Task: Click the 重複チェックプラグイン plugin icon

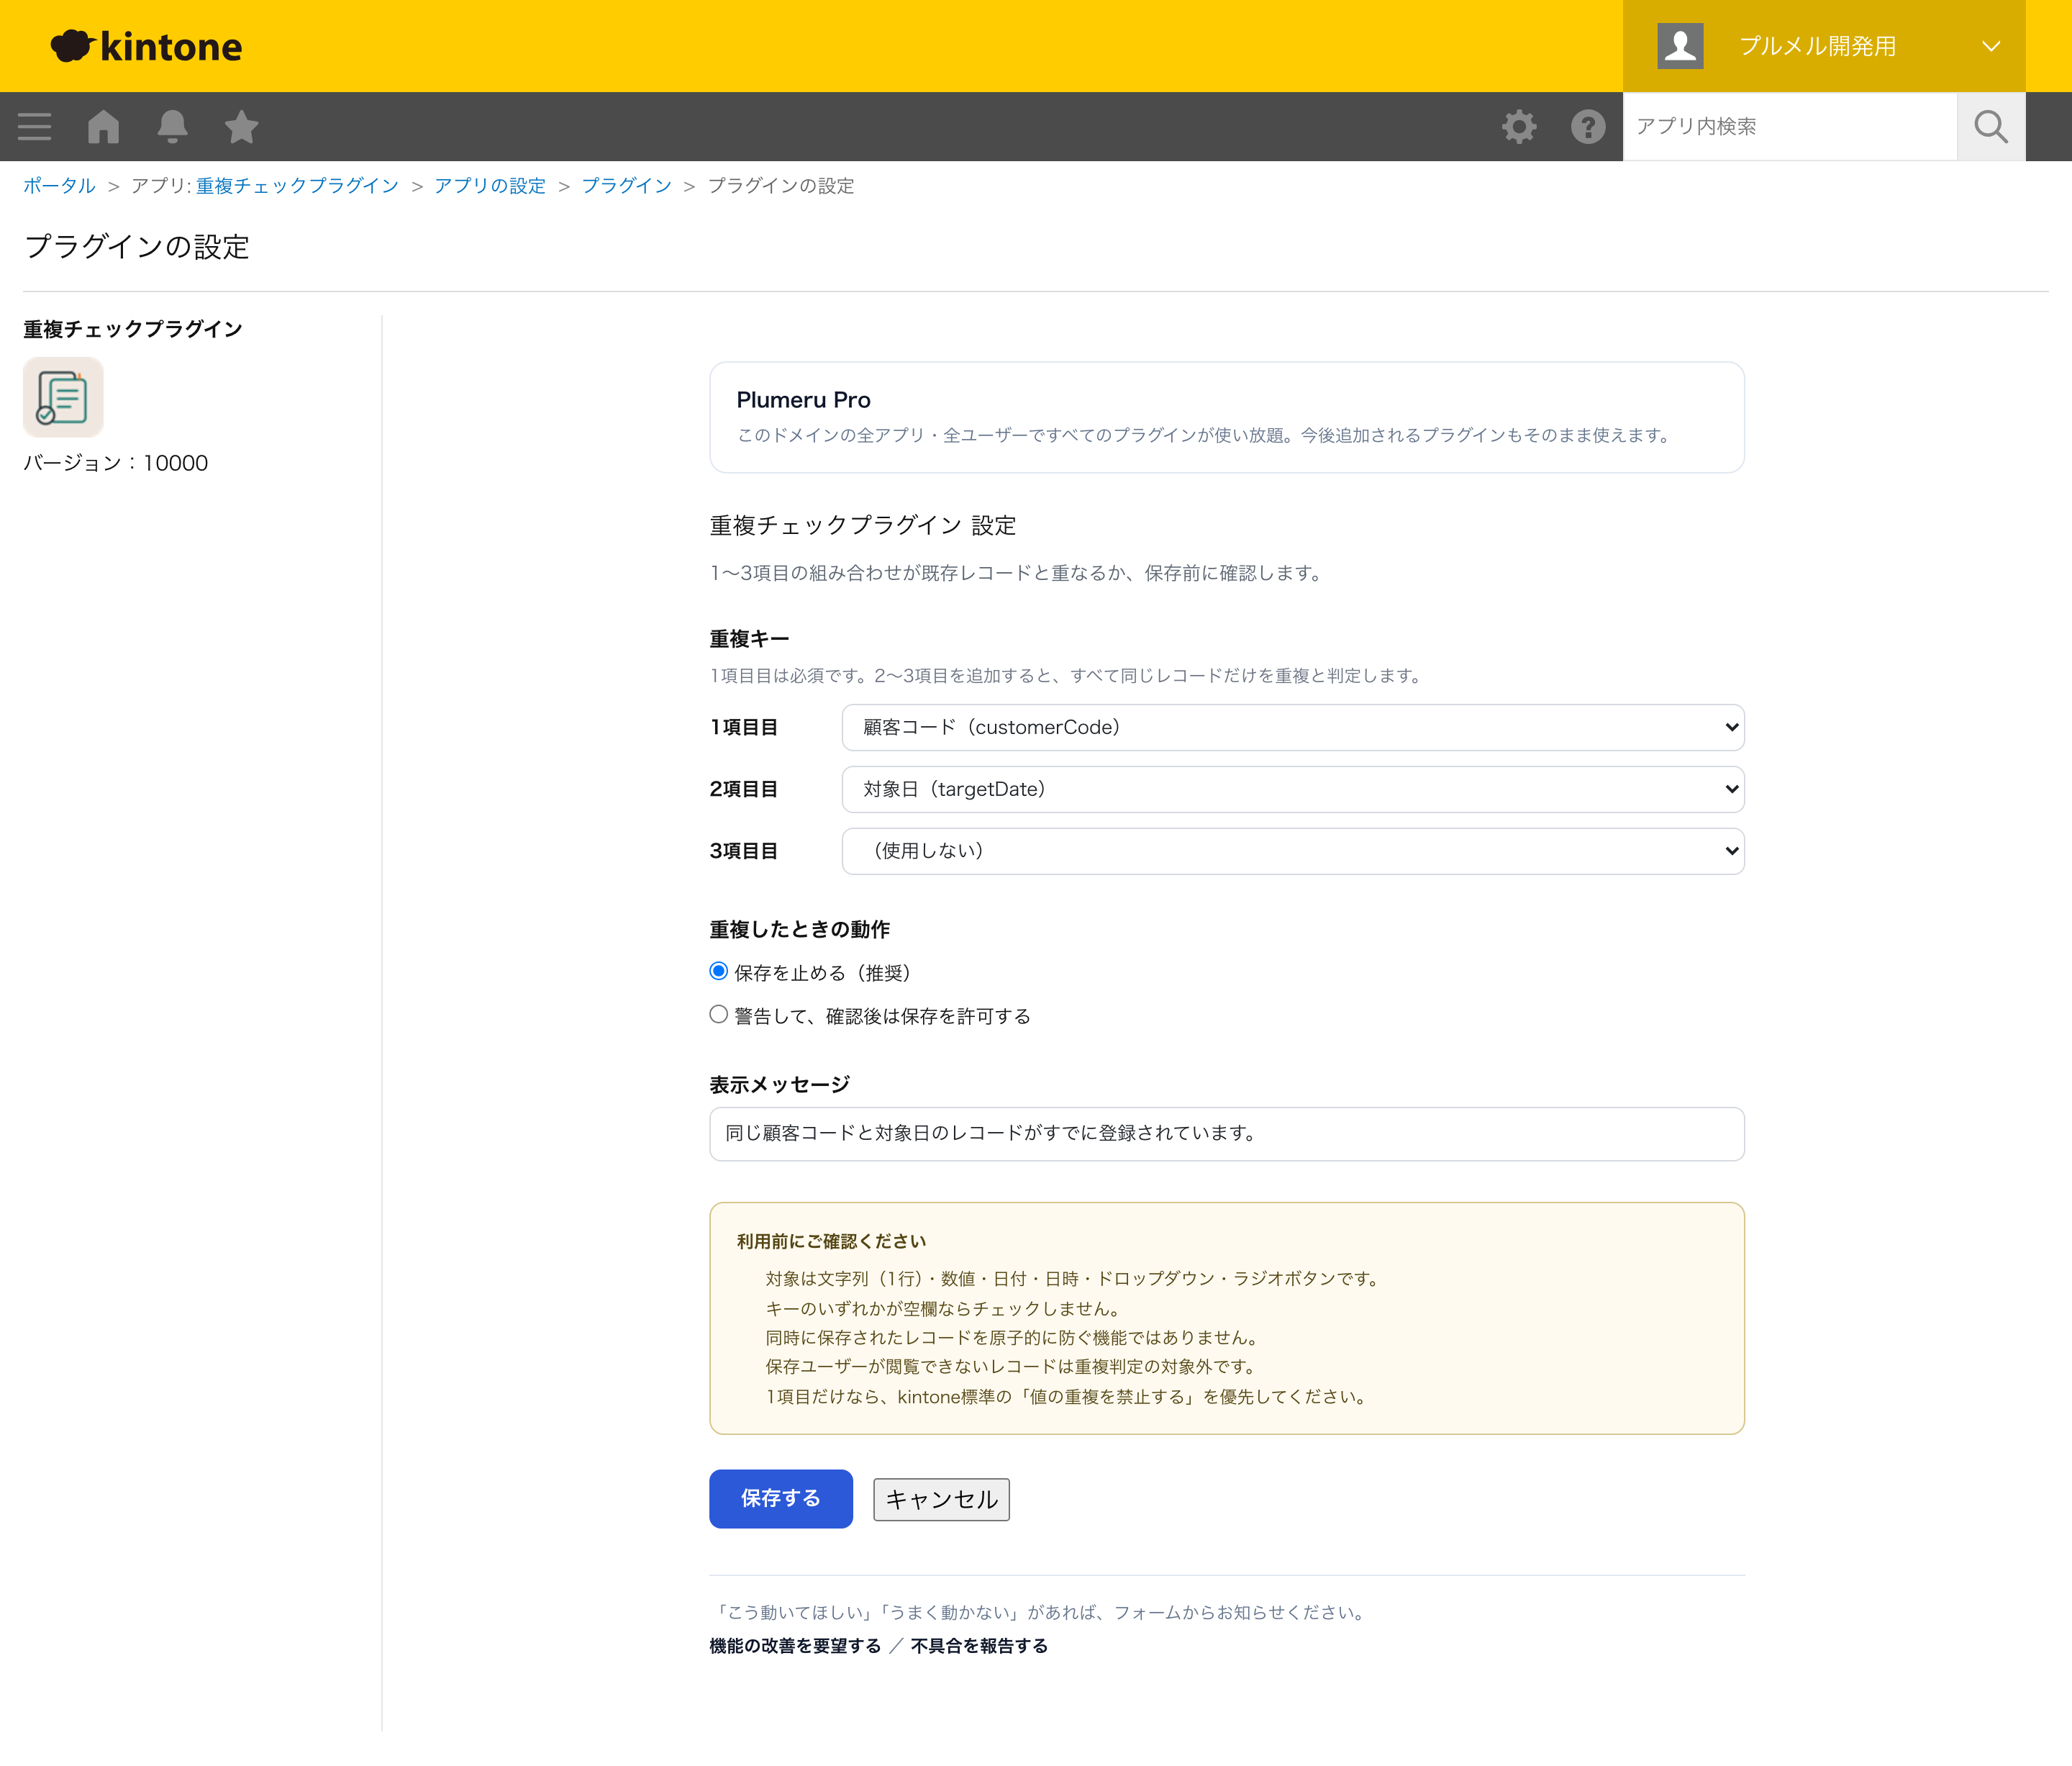Action: [63, 397]
